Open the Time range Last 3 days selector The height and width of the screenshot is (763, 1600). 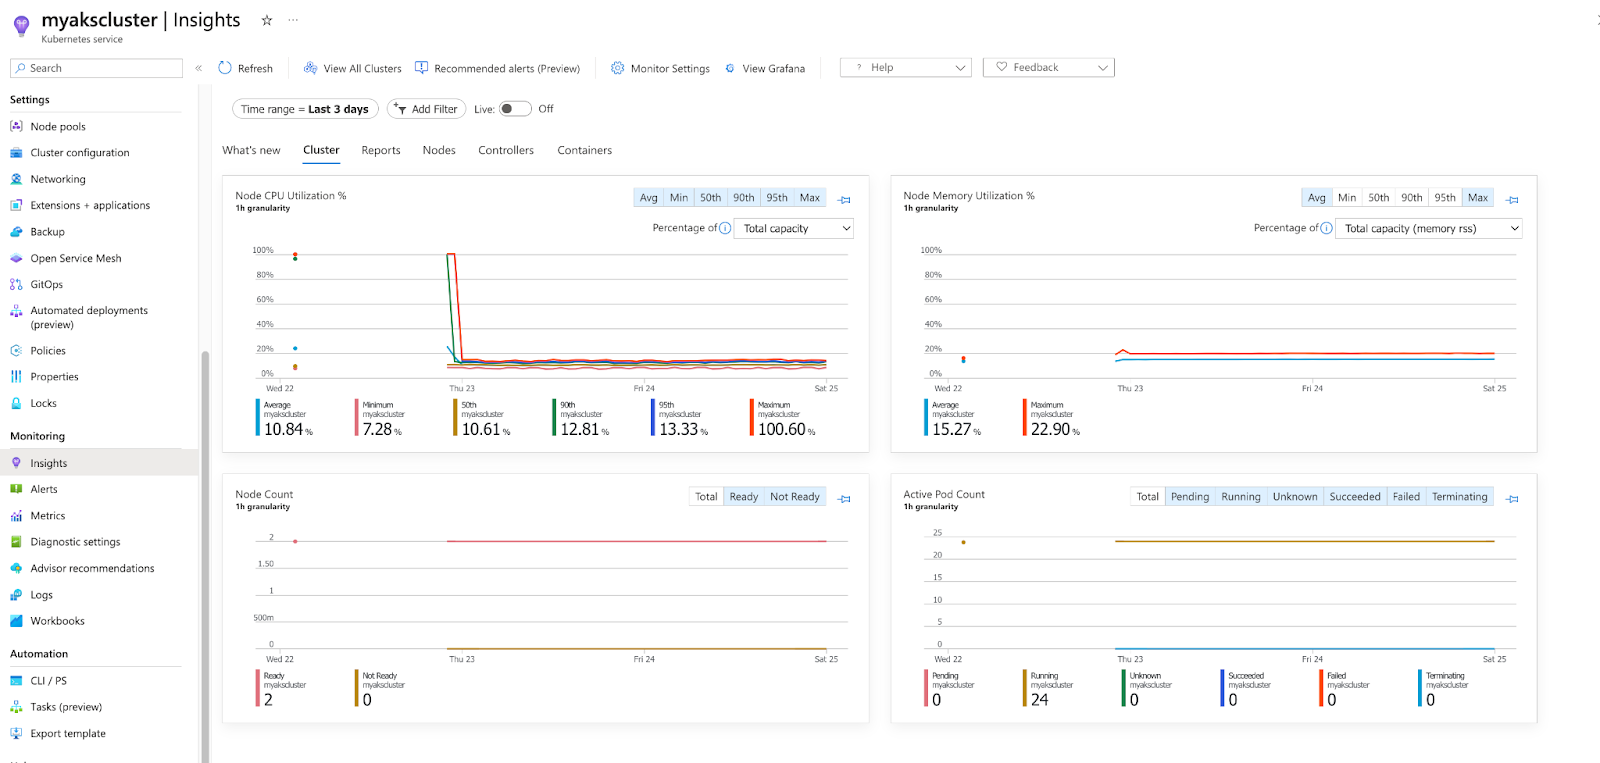click(x=305, y=109)
